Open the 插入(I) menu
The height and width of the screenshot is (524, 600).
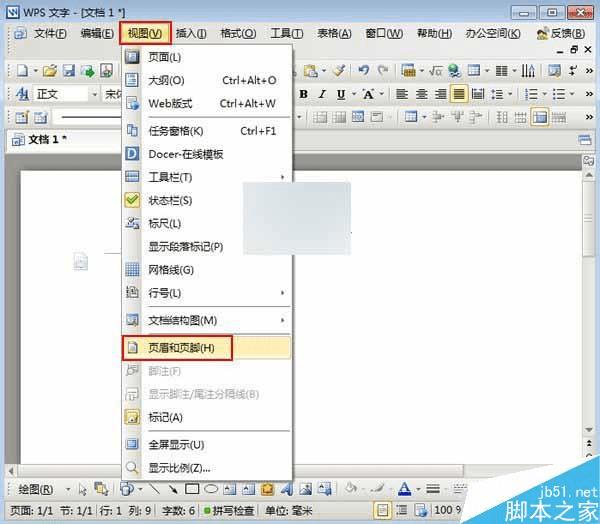coord(191,34)
